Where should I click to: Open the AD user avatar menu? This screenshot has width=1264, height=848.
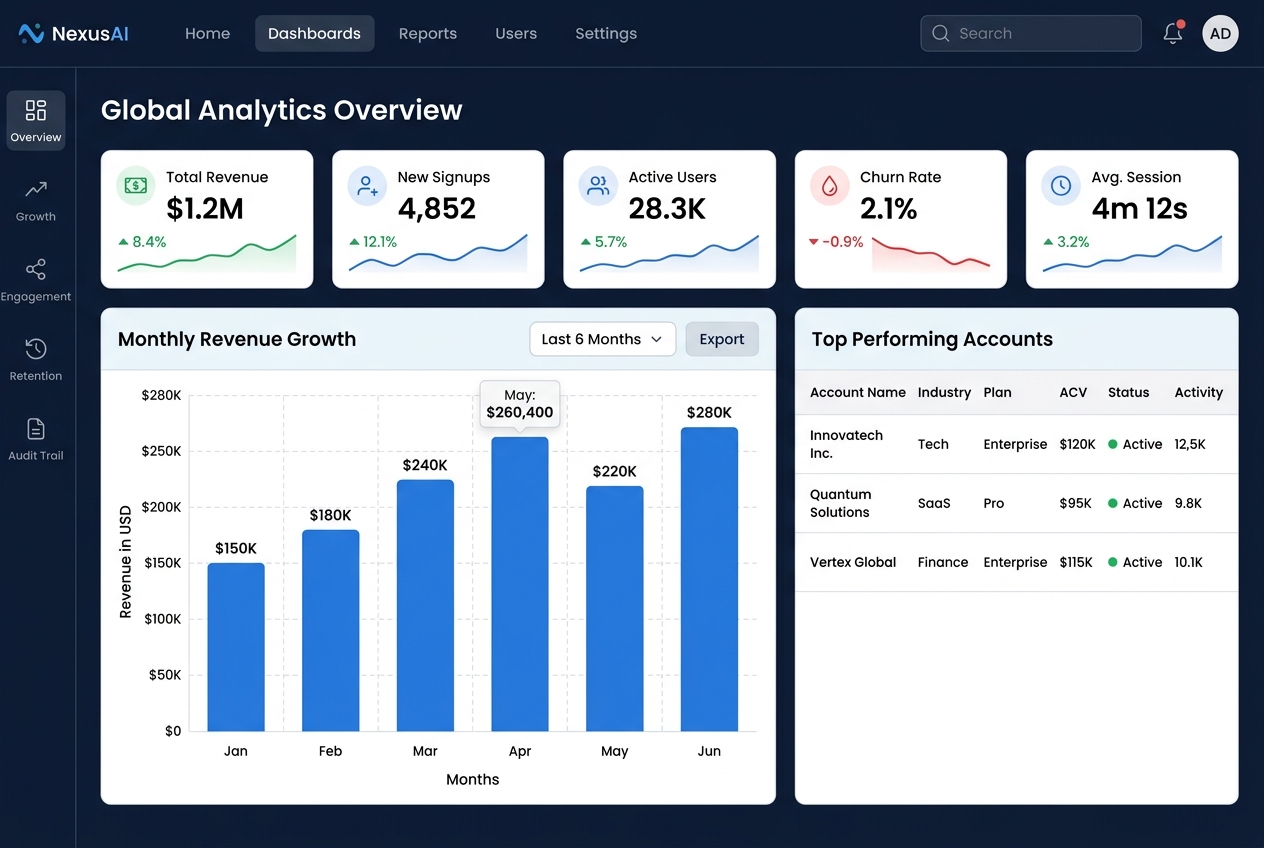coord(1220,33)
